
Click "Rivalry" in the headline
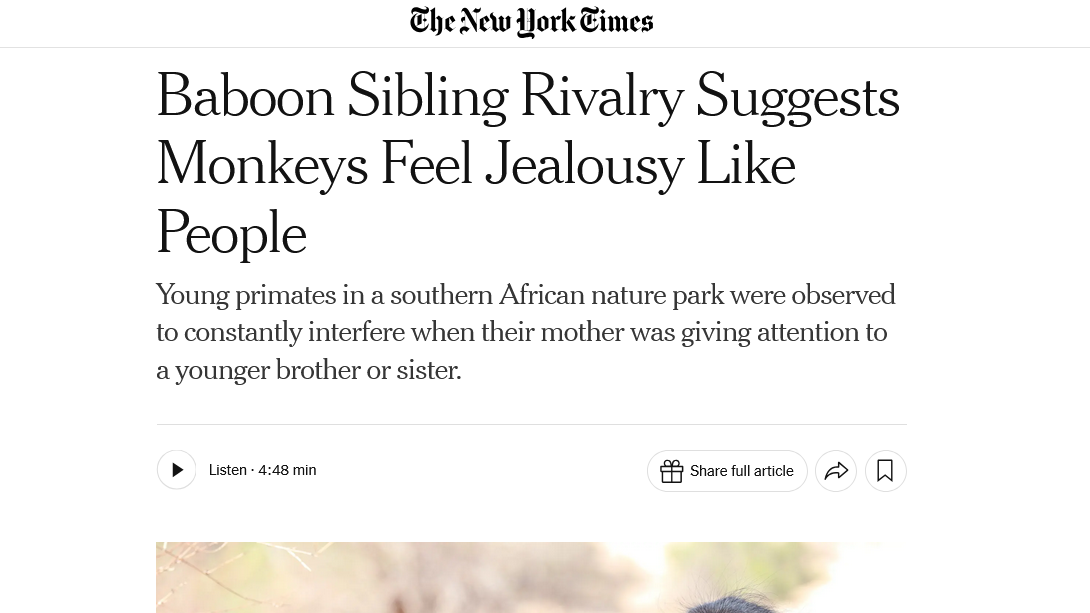click(x=601, y=98)
